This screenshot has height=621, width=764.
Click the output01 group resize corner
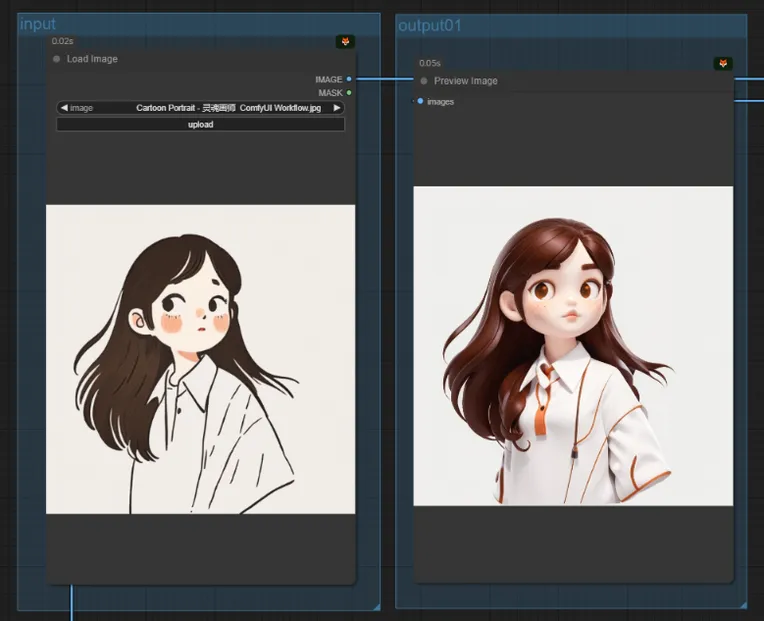pyautogui.click(x=743, y=605)
